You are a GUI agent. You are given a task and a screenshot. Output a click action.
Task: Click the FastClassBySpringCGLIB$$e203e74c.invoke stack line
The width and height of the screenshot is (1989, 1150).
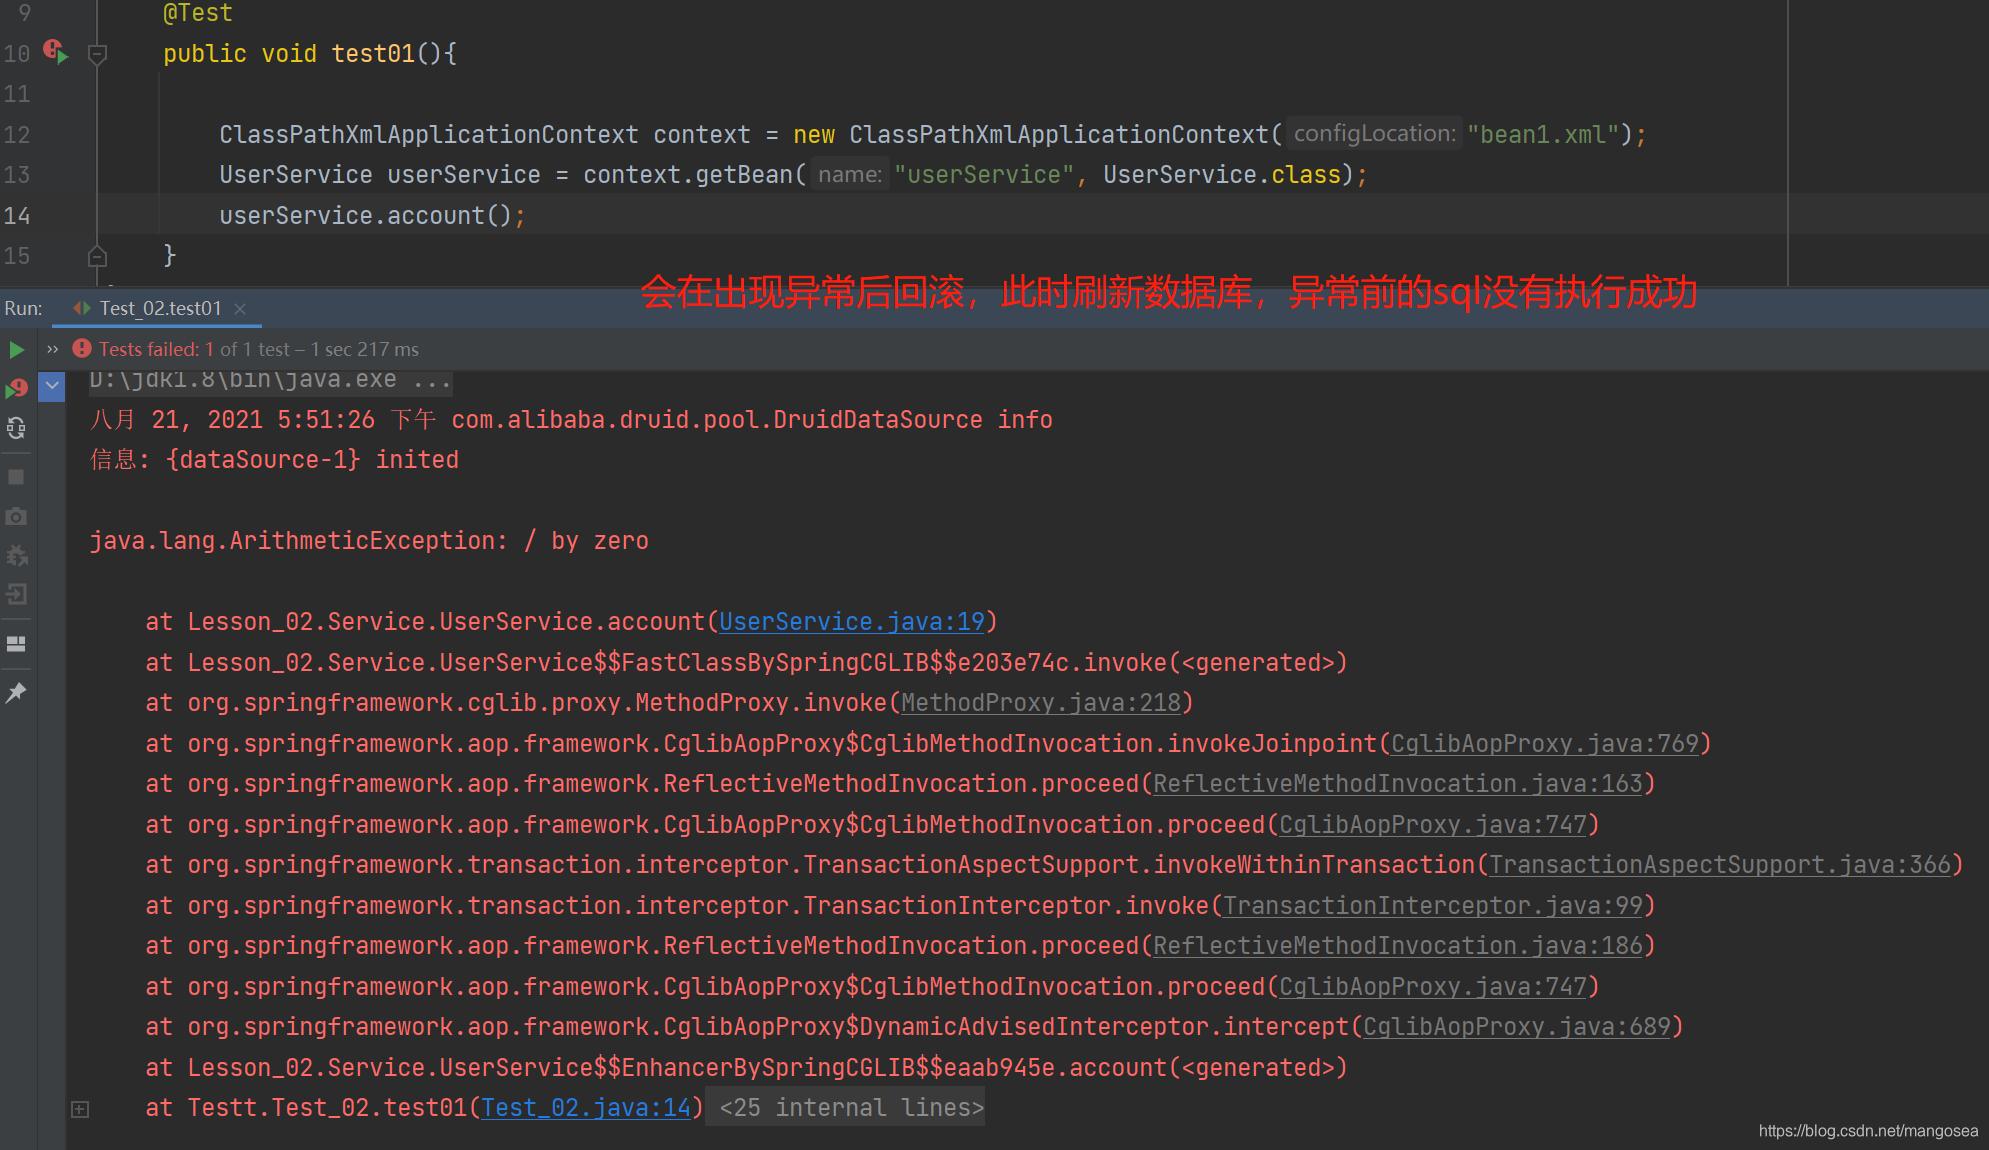click(x=746, y=663)
